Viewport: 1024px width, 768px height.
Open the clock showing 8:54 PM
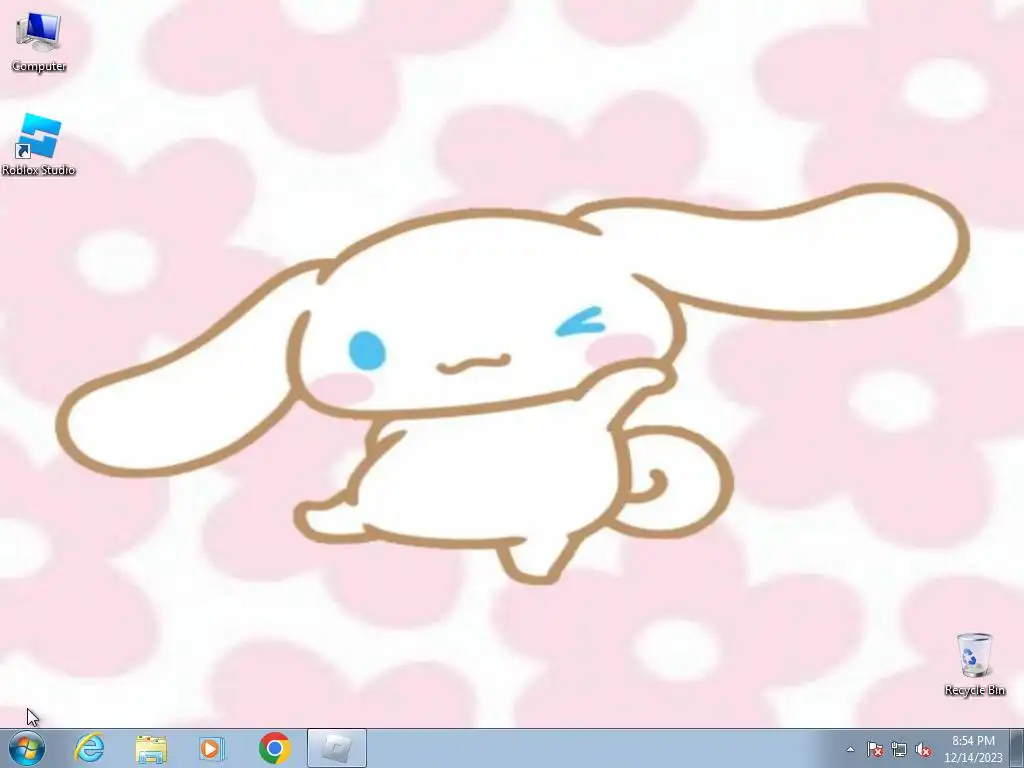tap(973, 748)
